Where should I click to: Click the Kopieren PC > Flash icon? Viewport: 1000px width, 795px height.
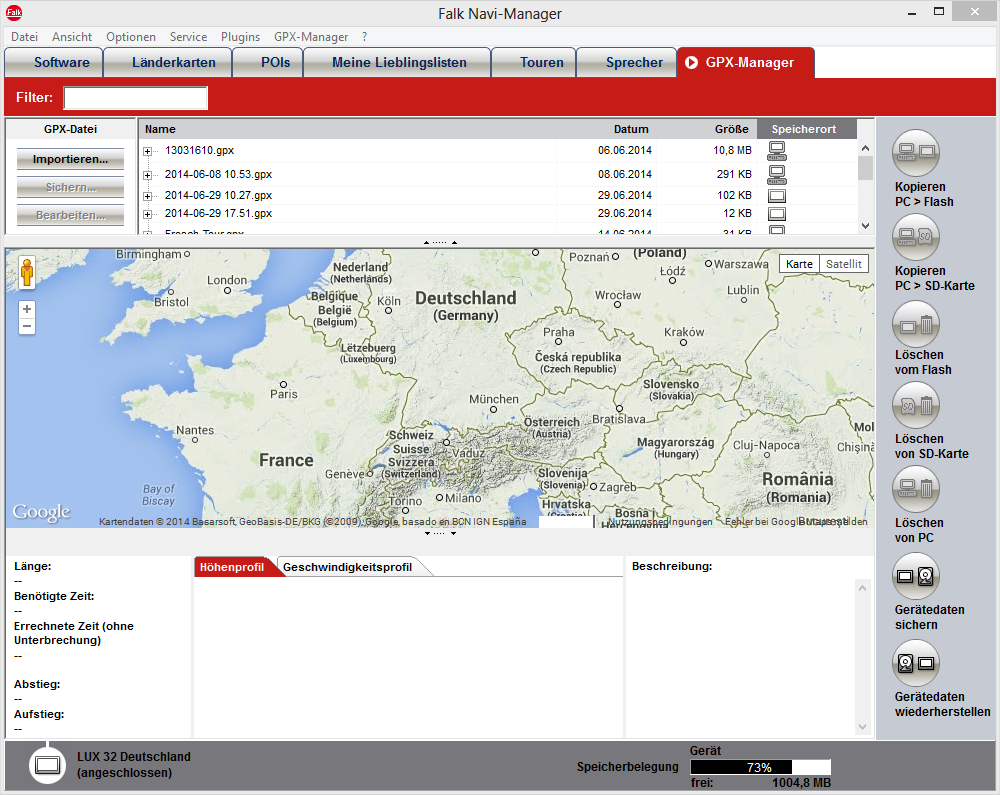point(915,152)
